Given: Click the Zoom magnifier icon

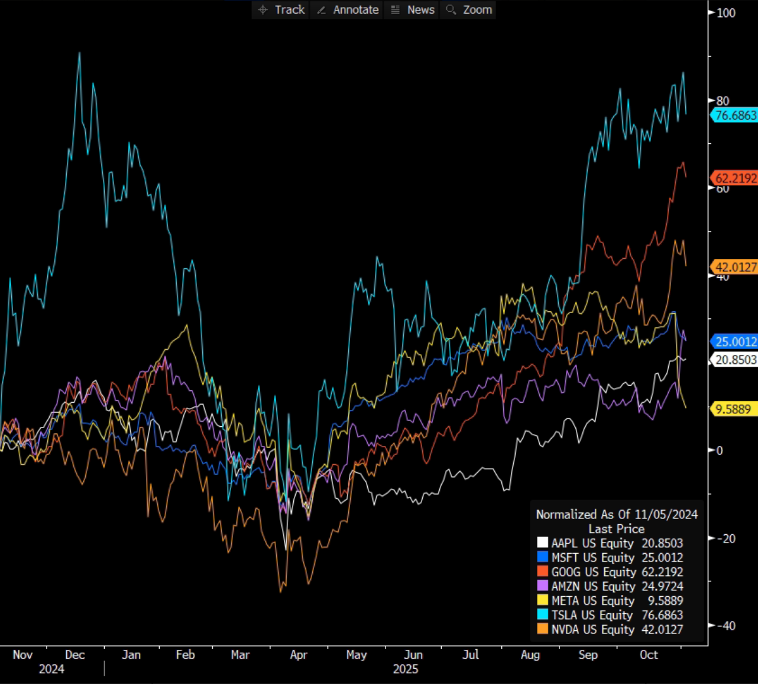Looking at the screenshot, I should pos(451,10).
